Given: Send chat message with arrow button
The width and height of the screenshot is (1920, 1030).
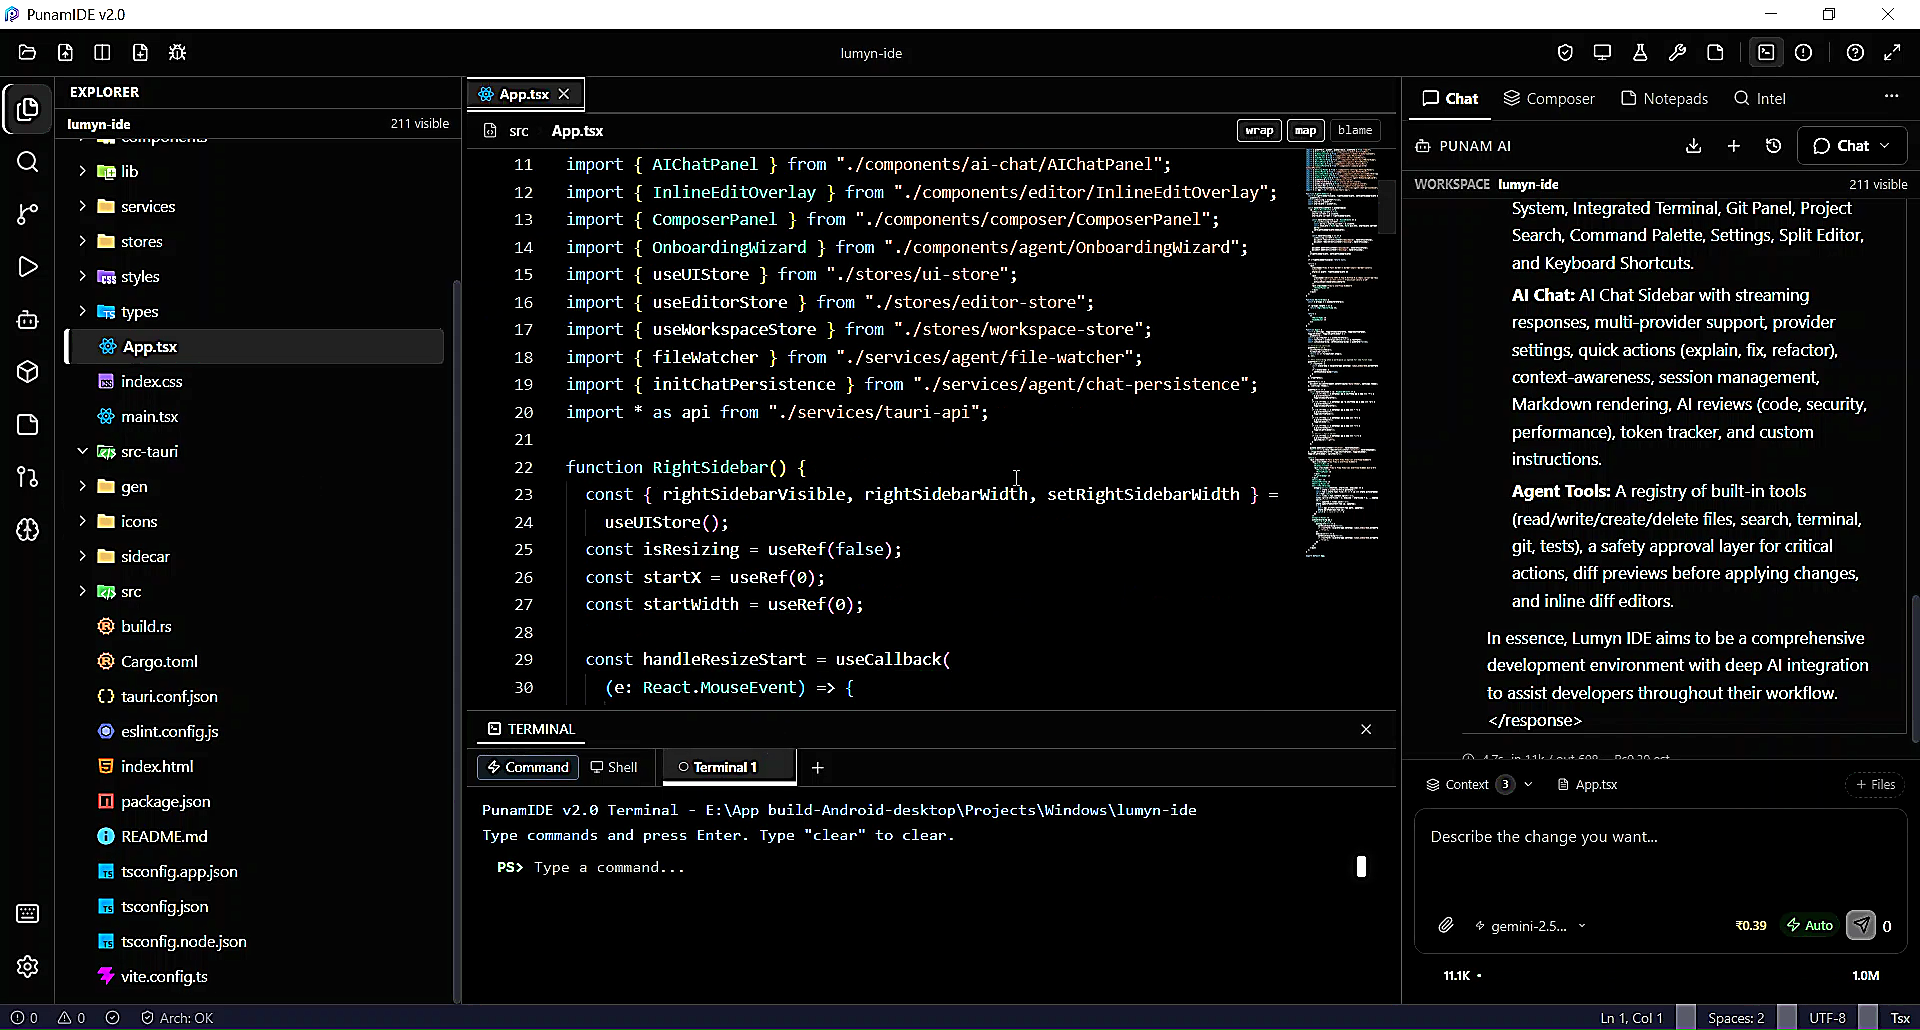Looking at the screenshot, I should click(1861, 926).
